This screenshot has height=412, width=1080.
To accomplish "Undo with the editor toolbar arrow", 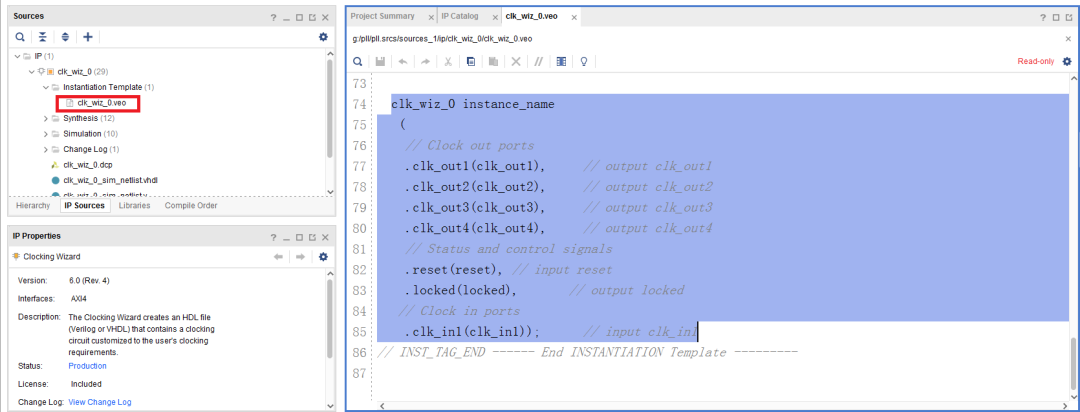I will [403, 61].
